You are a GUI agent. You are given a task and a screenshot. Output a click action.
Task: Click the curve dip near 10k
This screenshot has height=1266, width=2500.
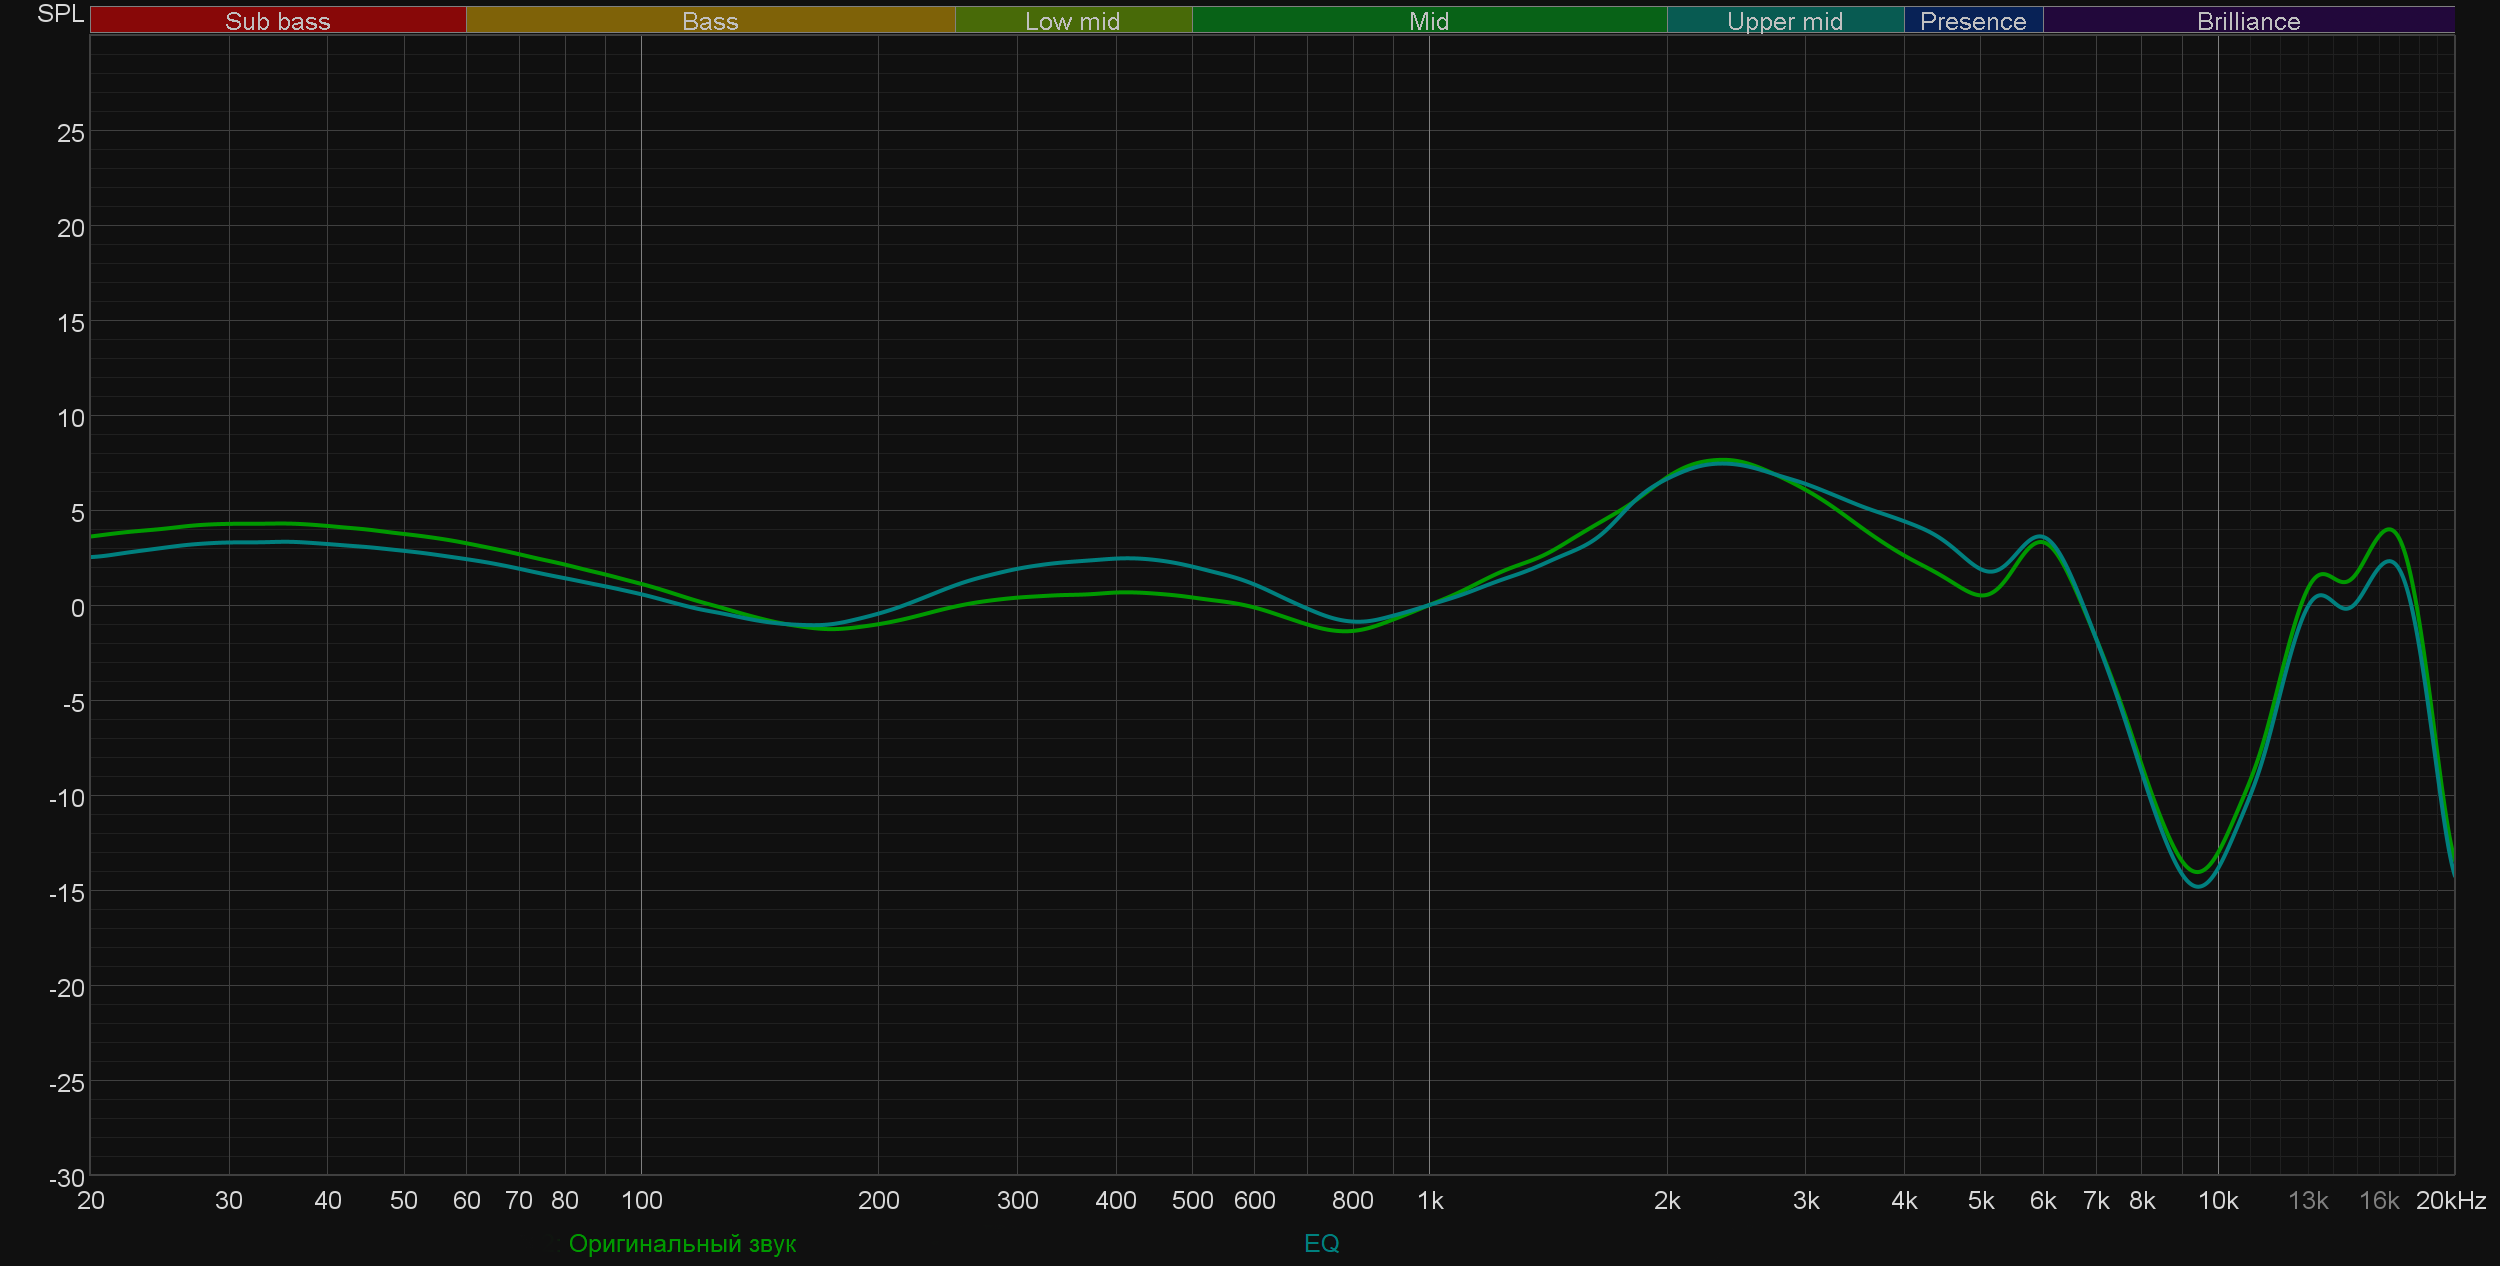click(x=2197, y=878)
